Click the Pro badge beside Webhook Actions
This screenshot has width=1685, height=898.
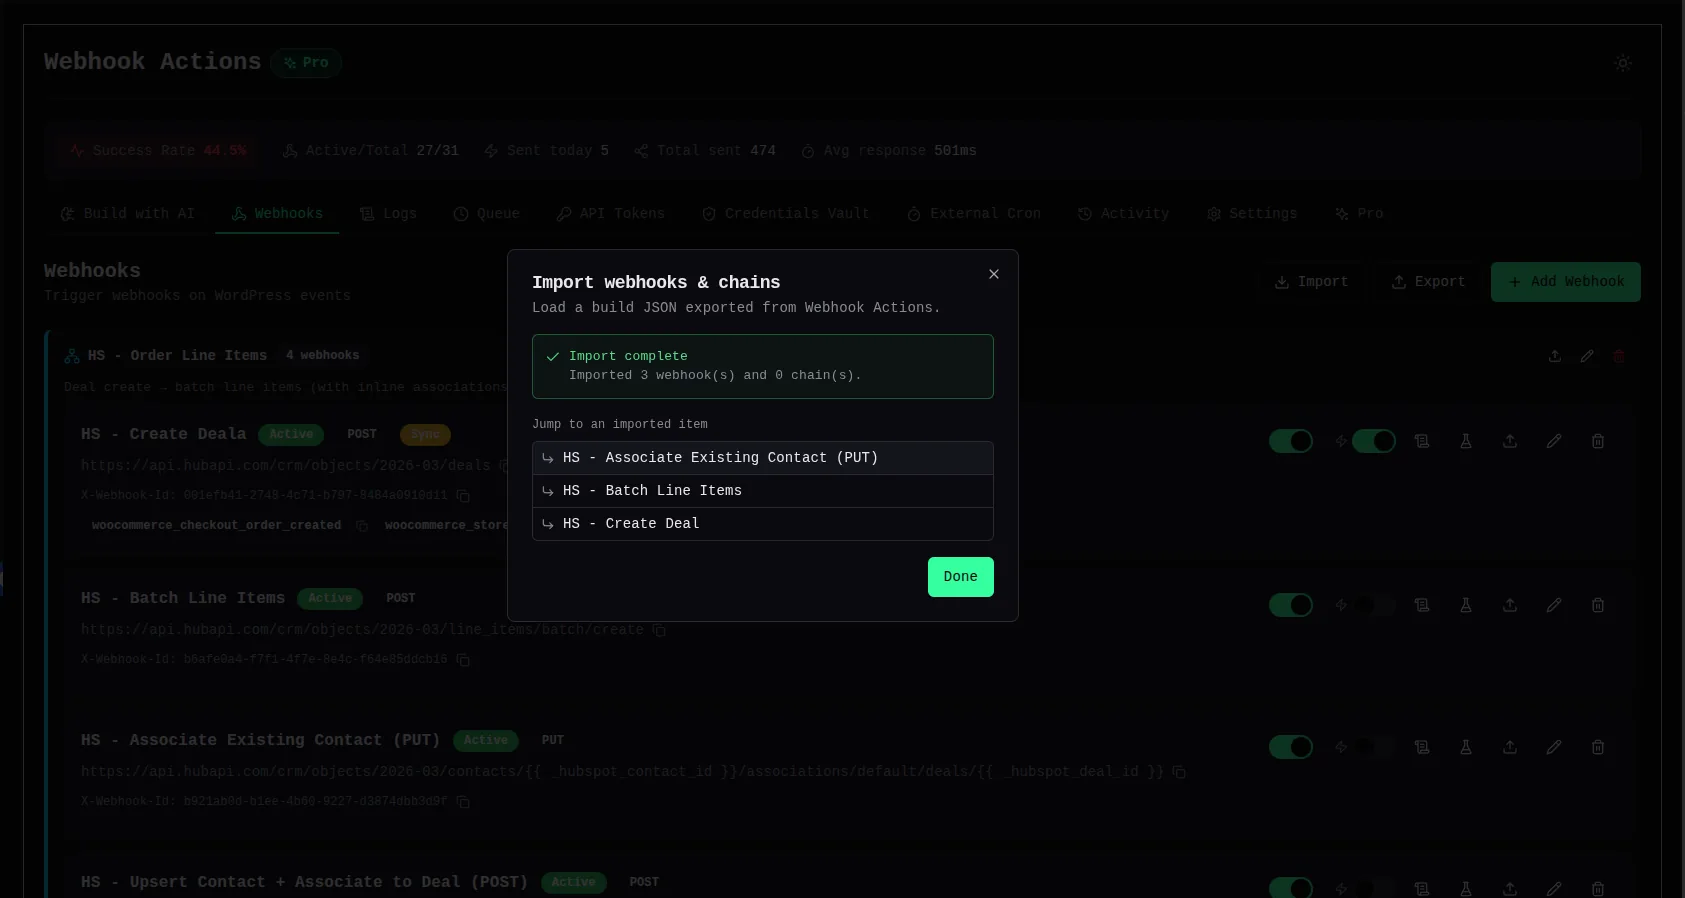pos(306,63)
